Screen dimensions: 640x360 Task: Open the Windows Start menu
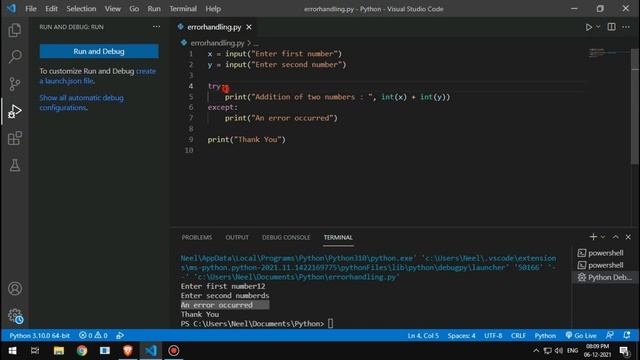coord(12,351)
